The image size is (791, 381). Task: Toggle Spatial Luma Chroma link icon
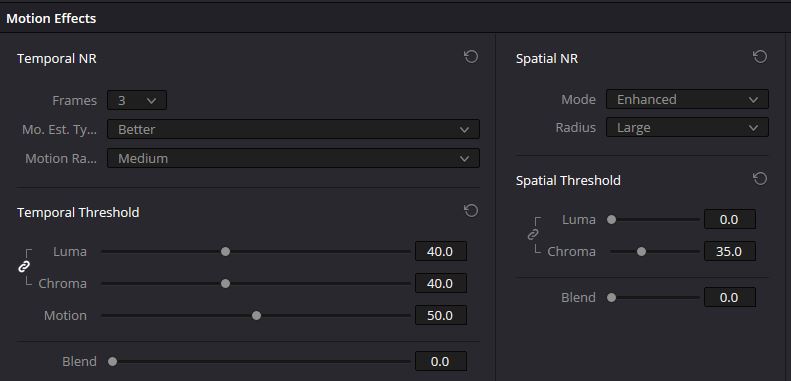533,235
